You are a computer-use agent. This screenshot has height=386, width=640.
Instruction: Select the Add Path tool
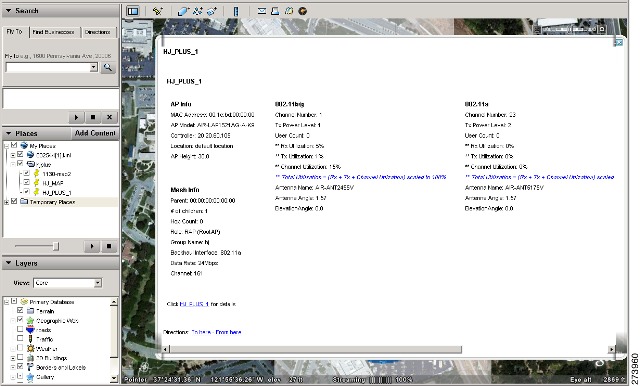(198, 11)
